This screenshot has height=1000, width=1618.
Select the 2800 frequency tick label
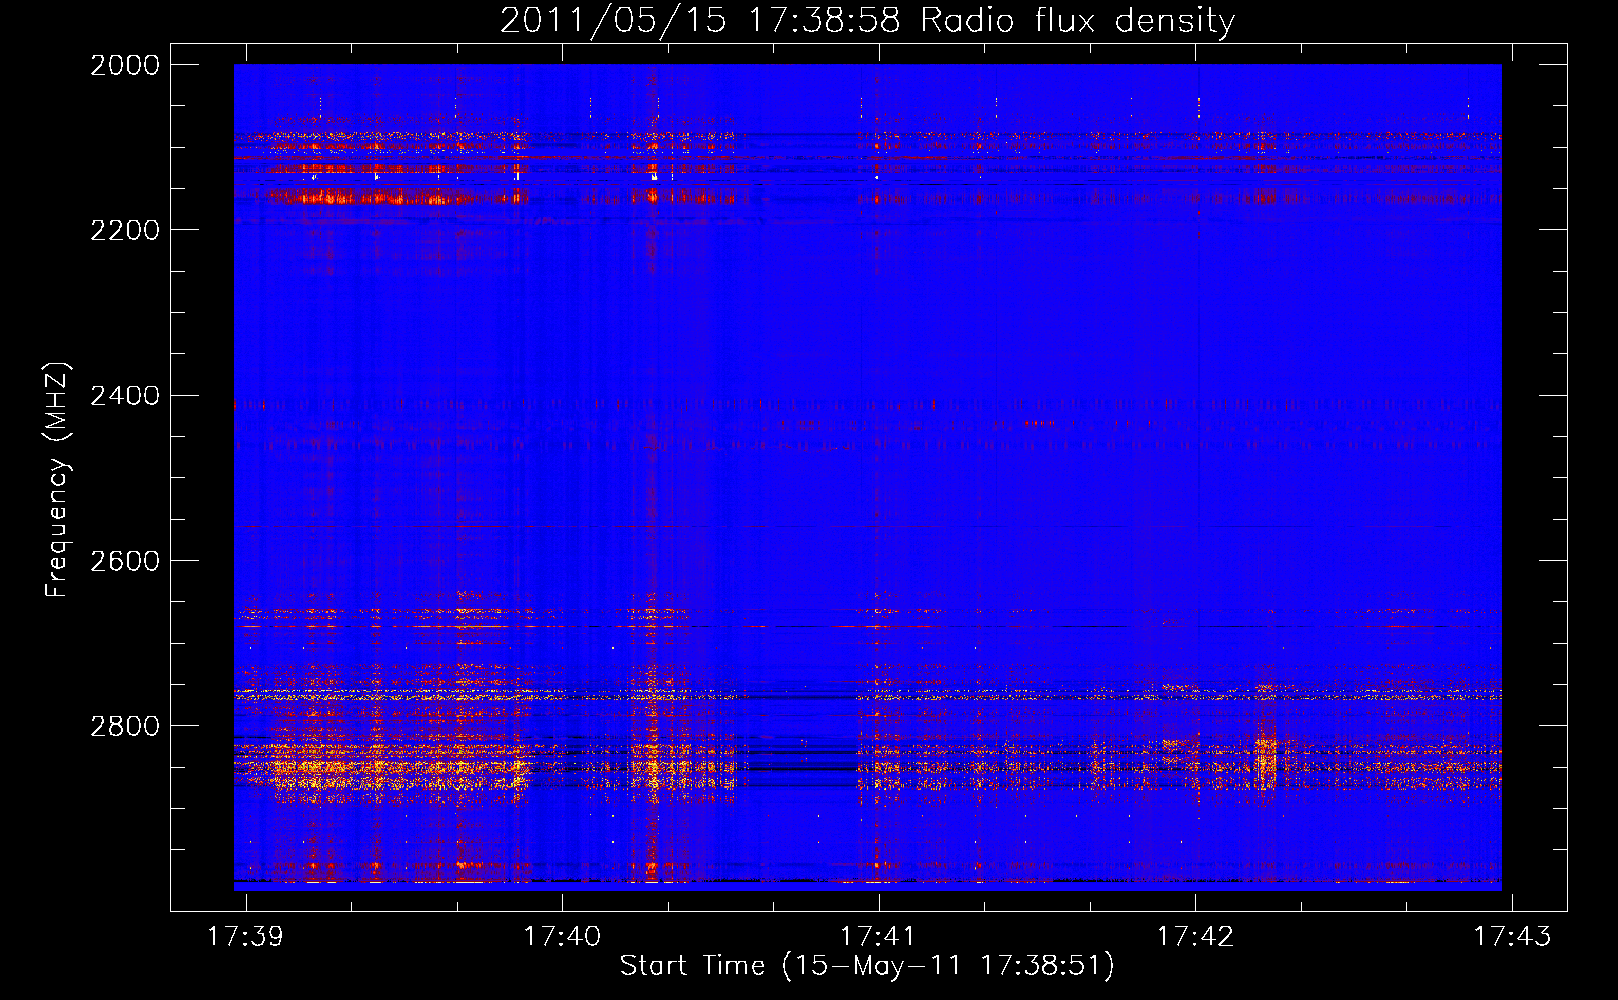pyautogui.click(x=125, y=726)
